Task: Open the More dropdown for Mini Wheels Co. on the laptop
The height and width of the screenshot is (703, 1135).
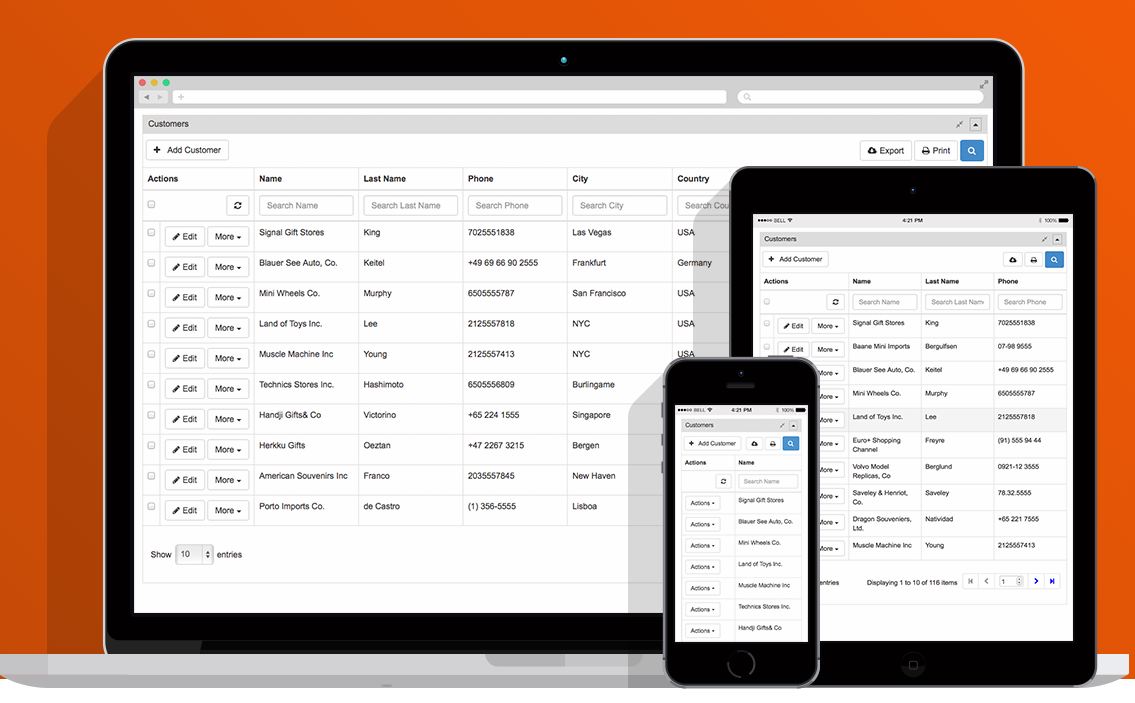Action: [x=228, y=298]
